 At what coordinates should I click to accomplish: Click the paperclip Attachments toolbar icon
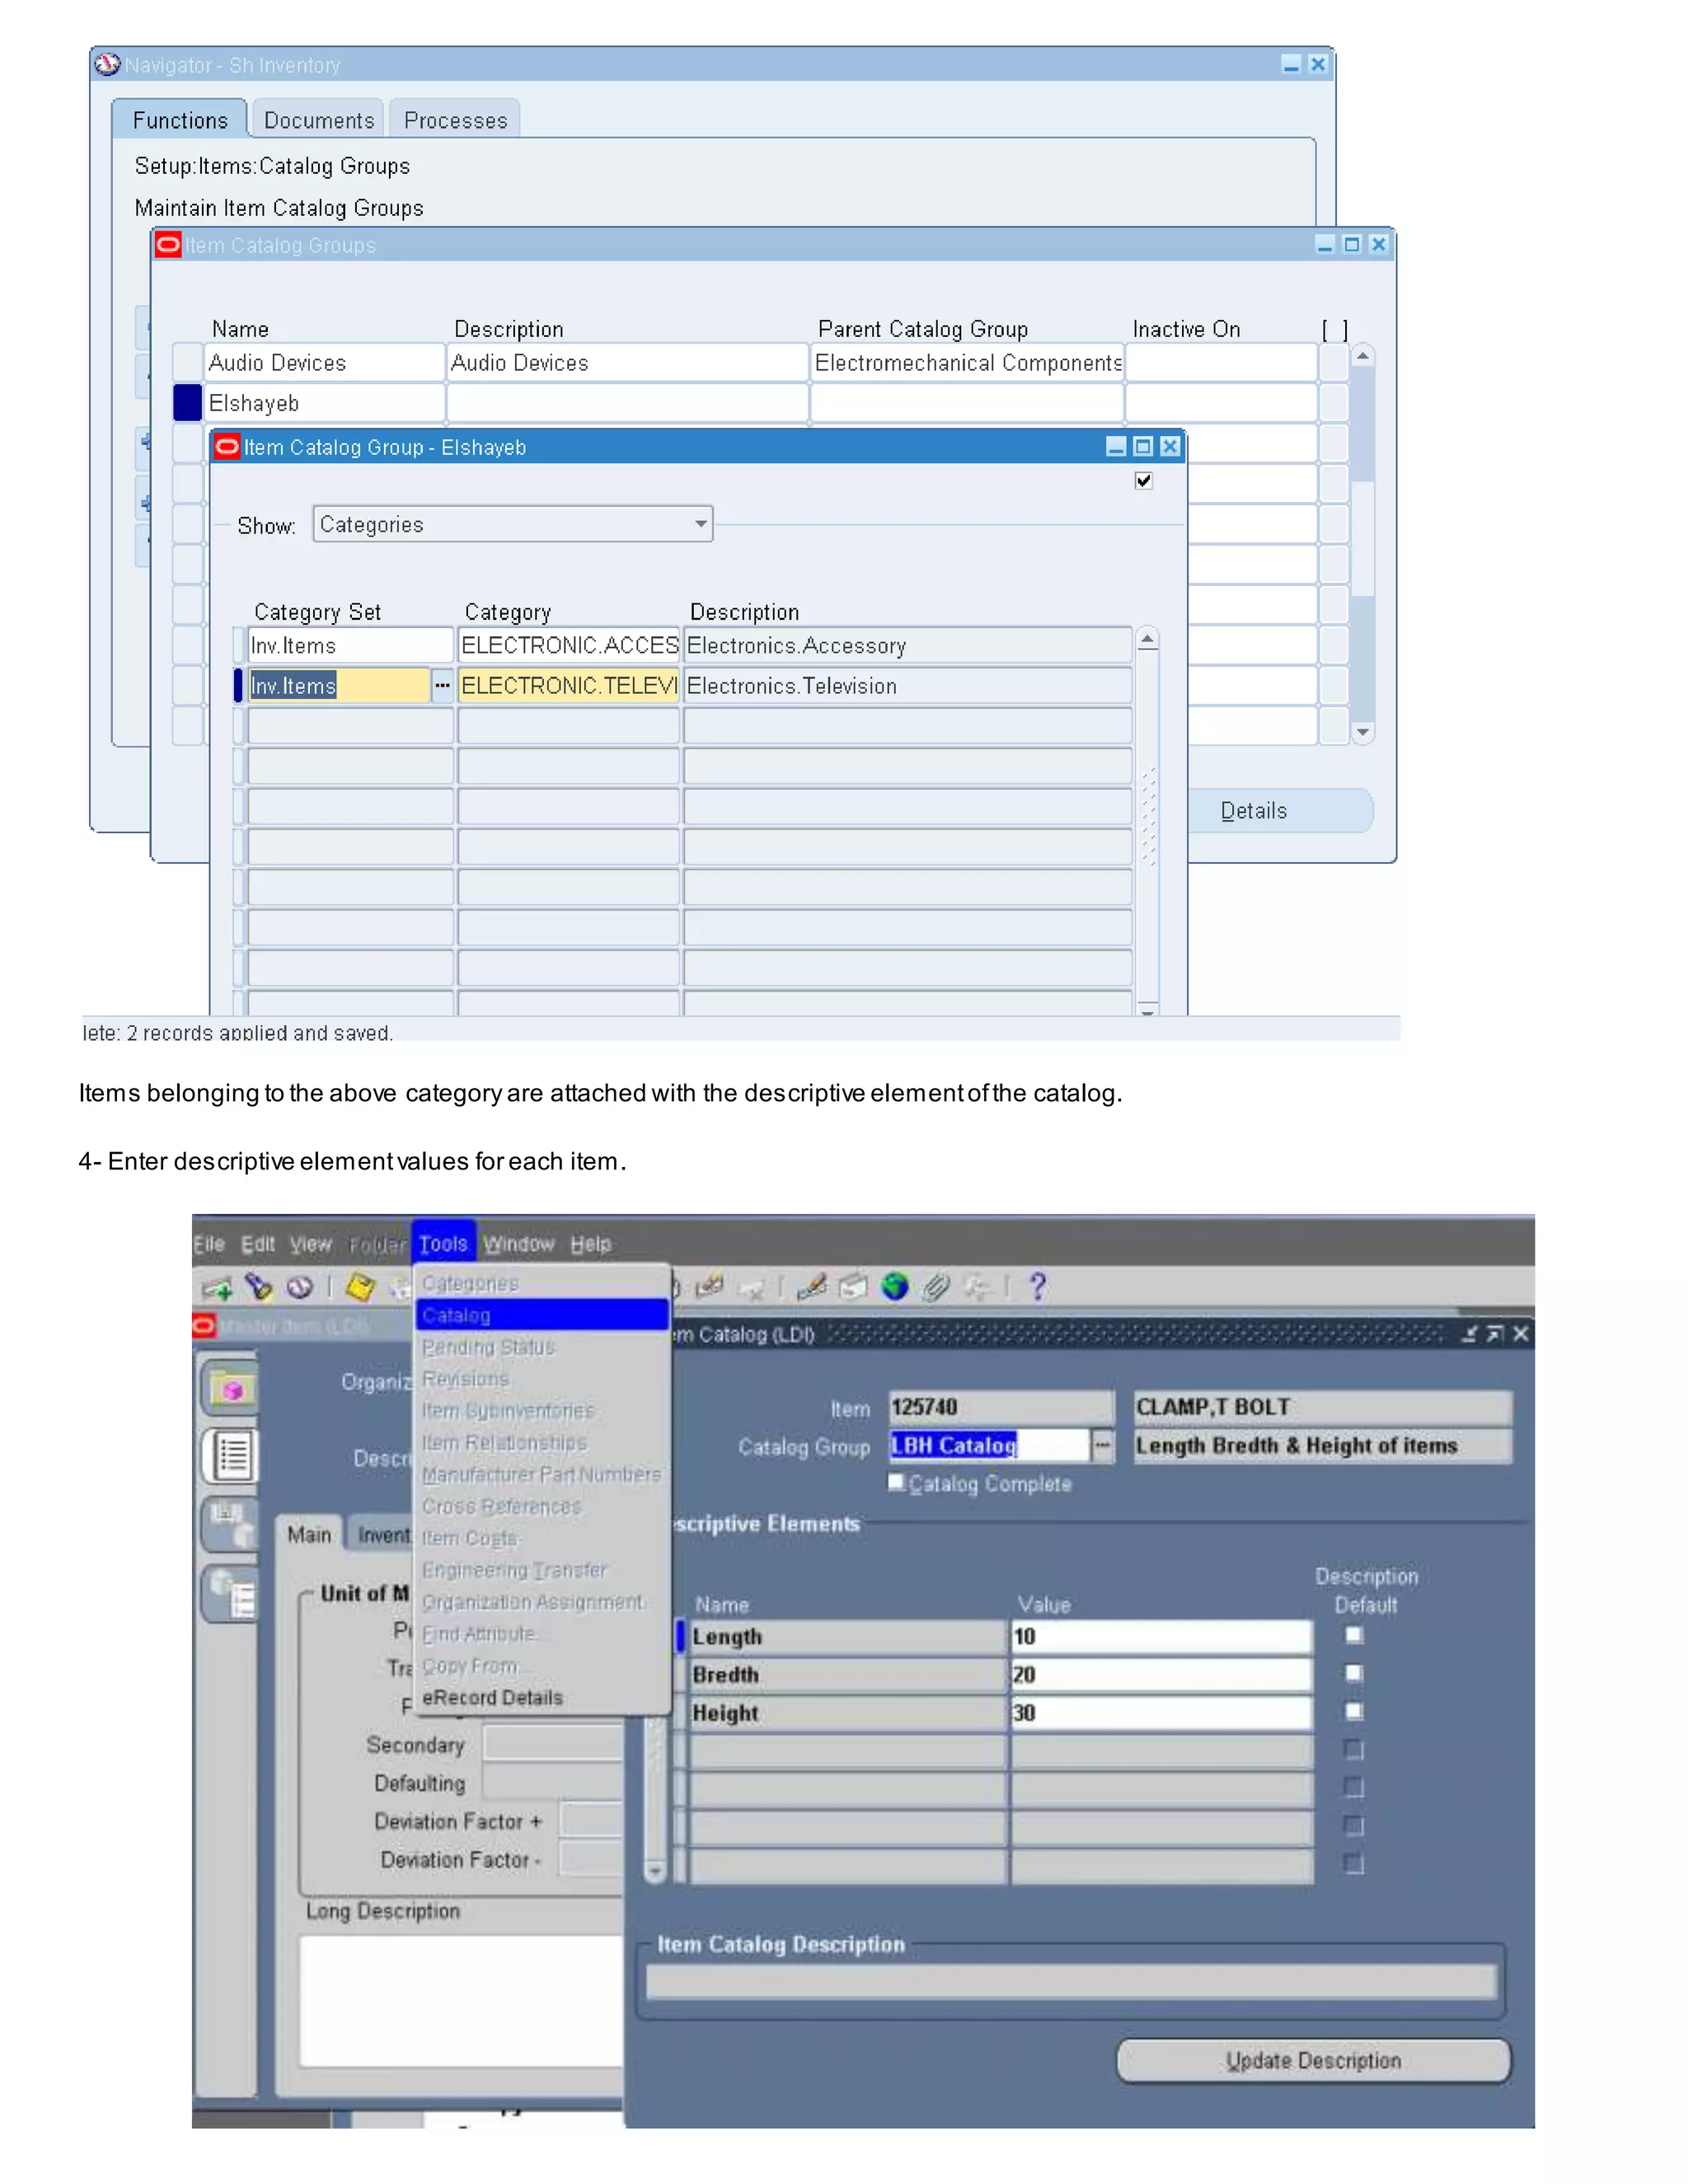936,1286
